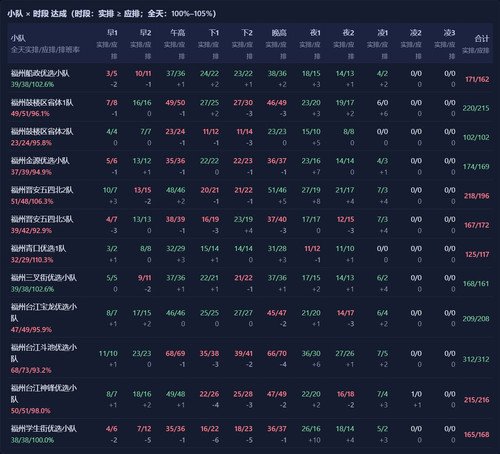Click the 66/70 cell in 晚高 column
Image resolution: width=500 pixels, height=454 pixels.
pyautogui.click(x=277, y=353)
